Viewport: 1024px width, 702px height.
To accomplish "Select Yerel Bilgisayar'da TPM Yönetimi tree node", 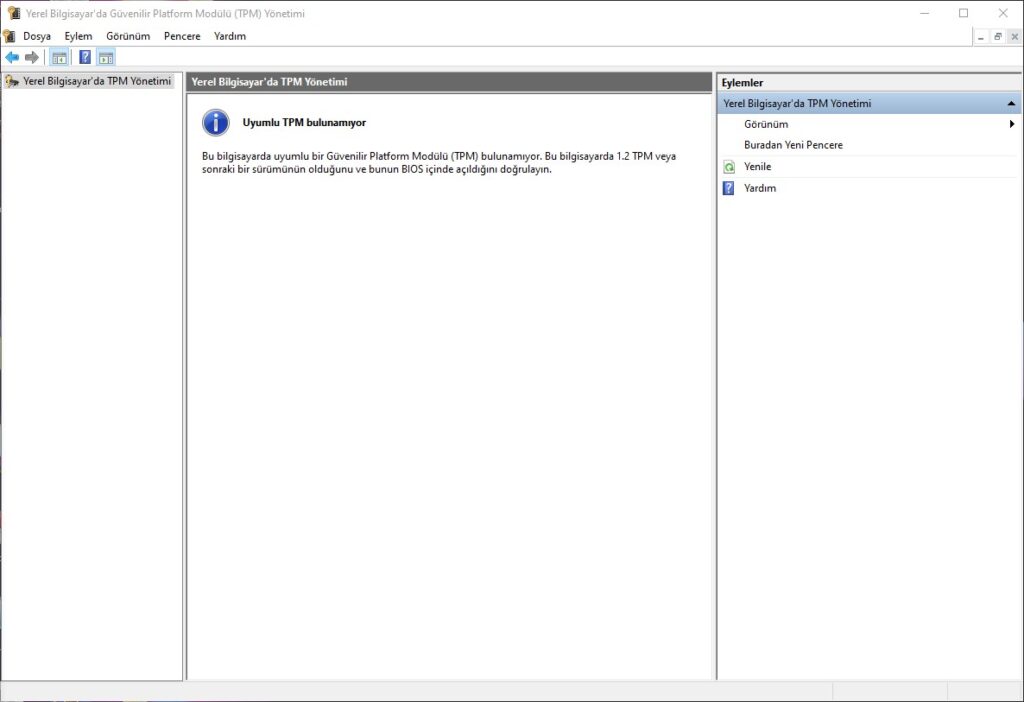I will [96, 81].
